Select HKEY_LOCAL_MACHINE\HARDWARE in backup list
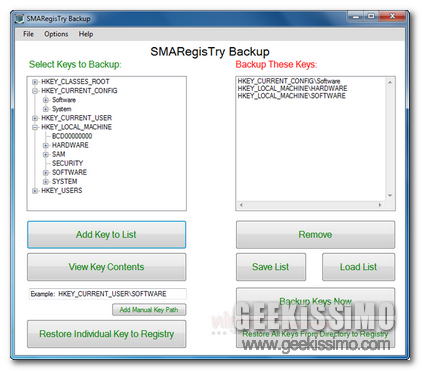Viewport: 422px width, 371px height. (292, 88)
